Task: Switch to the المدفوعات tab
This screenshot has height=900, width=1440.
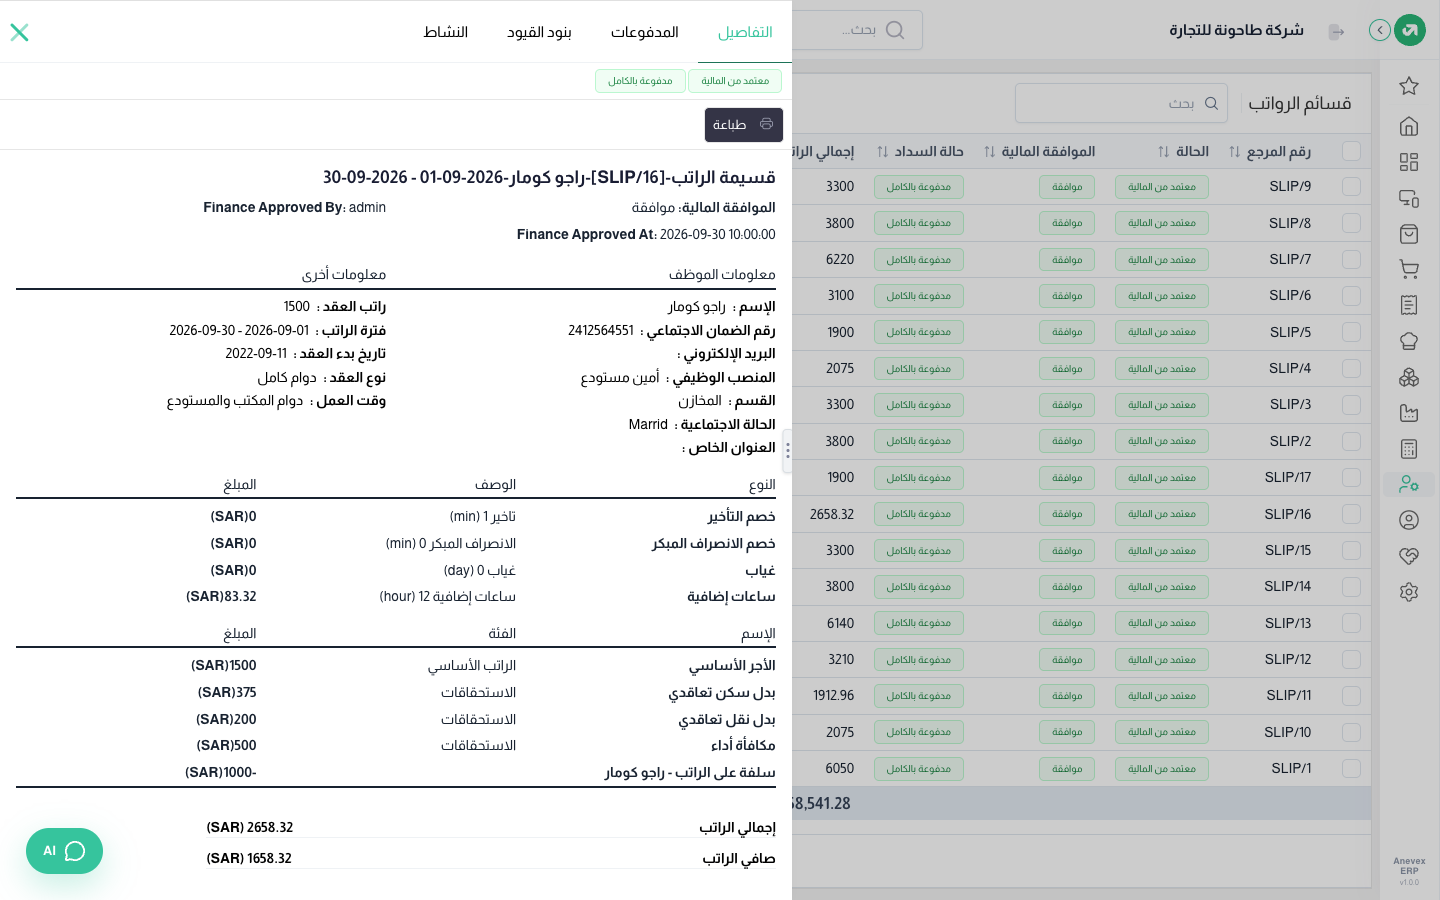Action: point(645,32)
